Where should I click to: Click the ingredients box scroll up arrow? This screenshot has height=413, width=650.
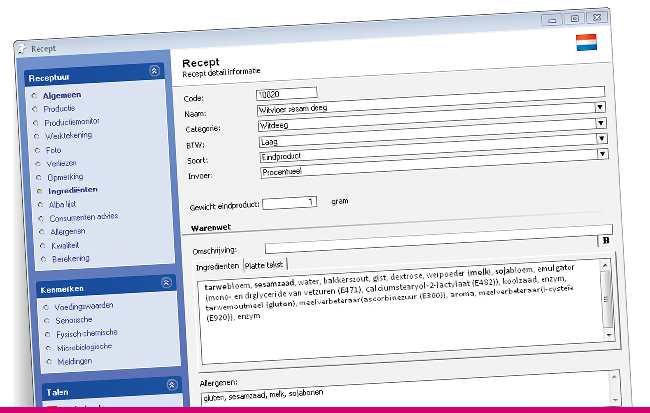point(605,265)
